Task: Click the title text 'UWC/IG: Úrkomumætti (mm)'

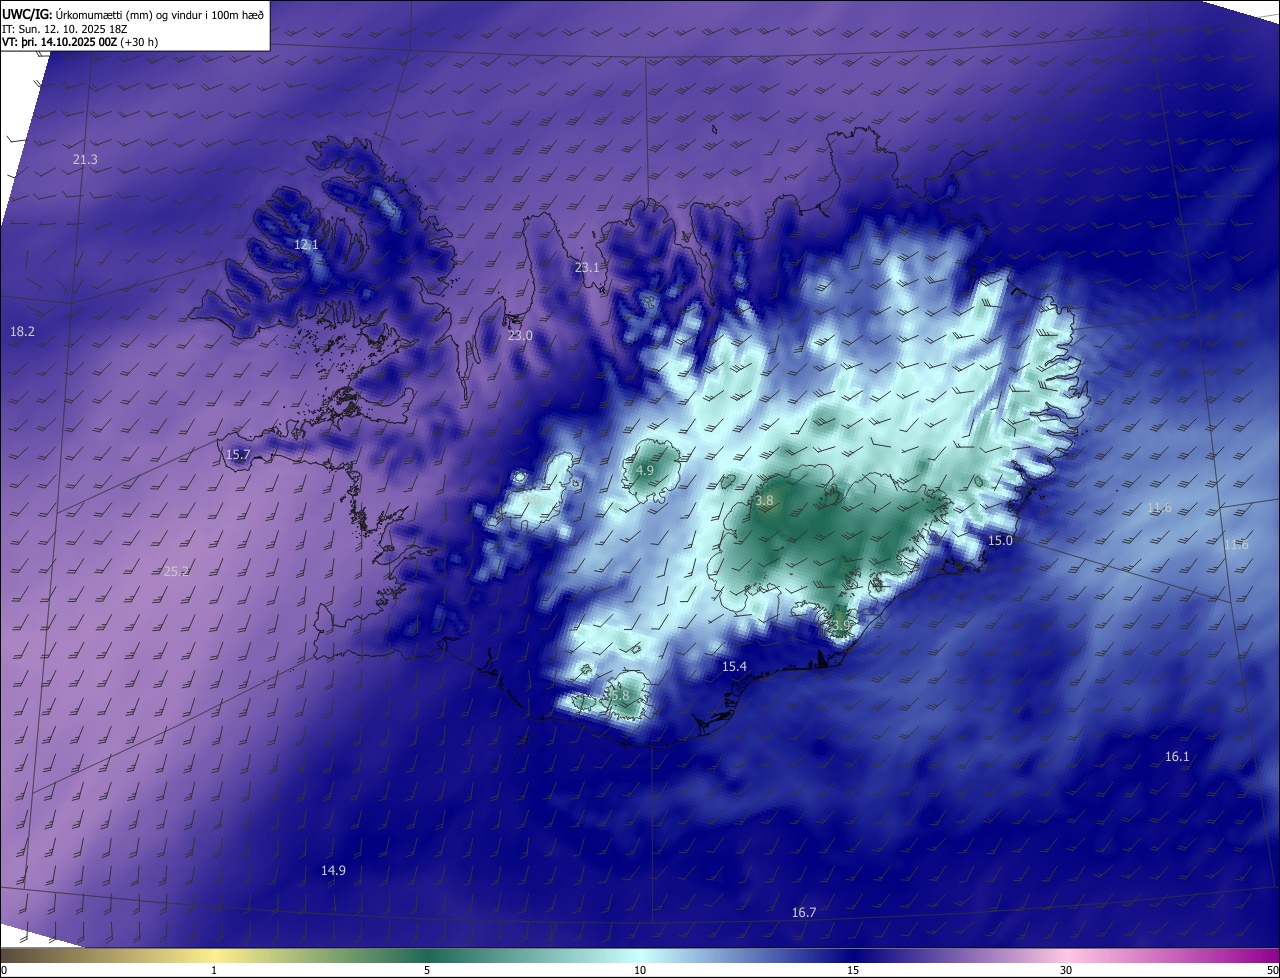Action: click(77, 14)
